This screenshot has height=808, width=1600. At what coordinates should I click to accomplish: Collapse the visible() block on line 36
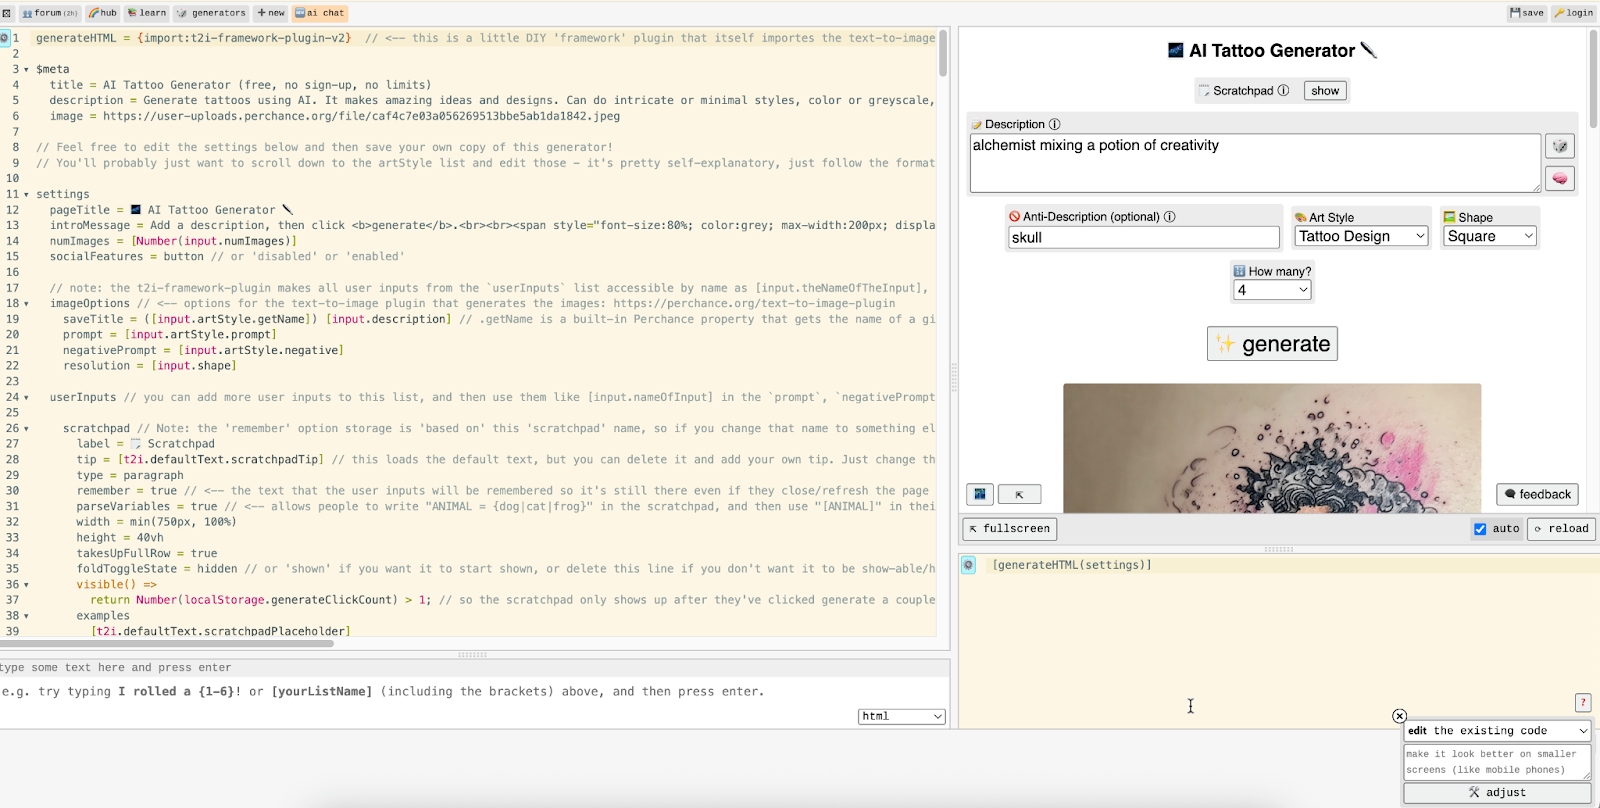tap(26, 585)
